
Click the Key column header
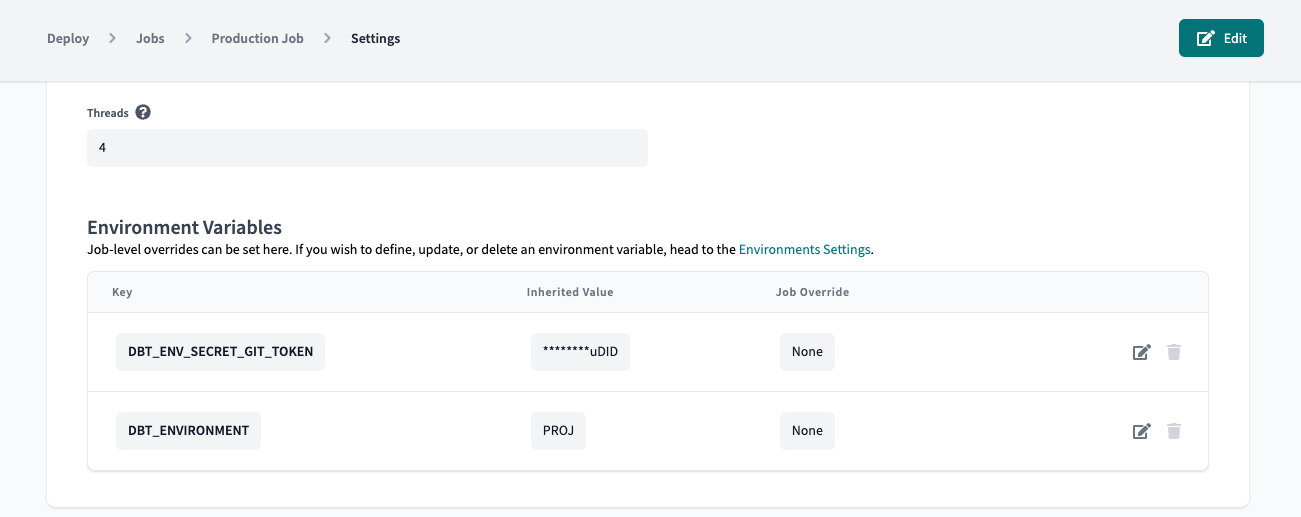[122, 292]
